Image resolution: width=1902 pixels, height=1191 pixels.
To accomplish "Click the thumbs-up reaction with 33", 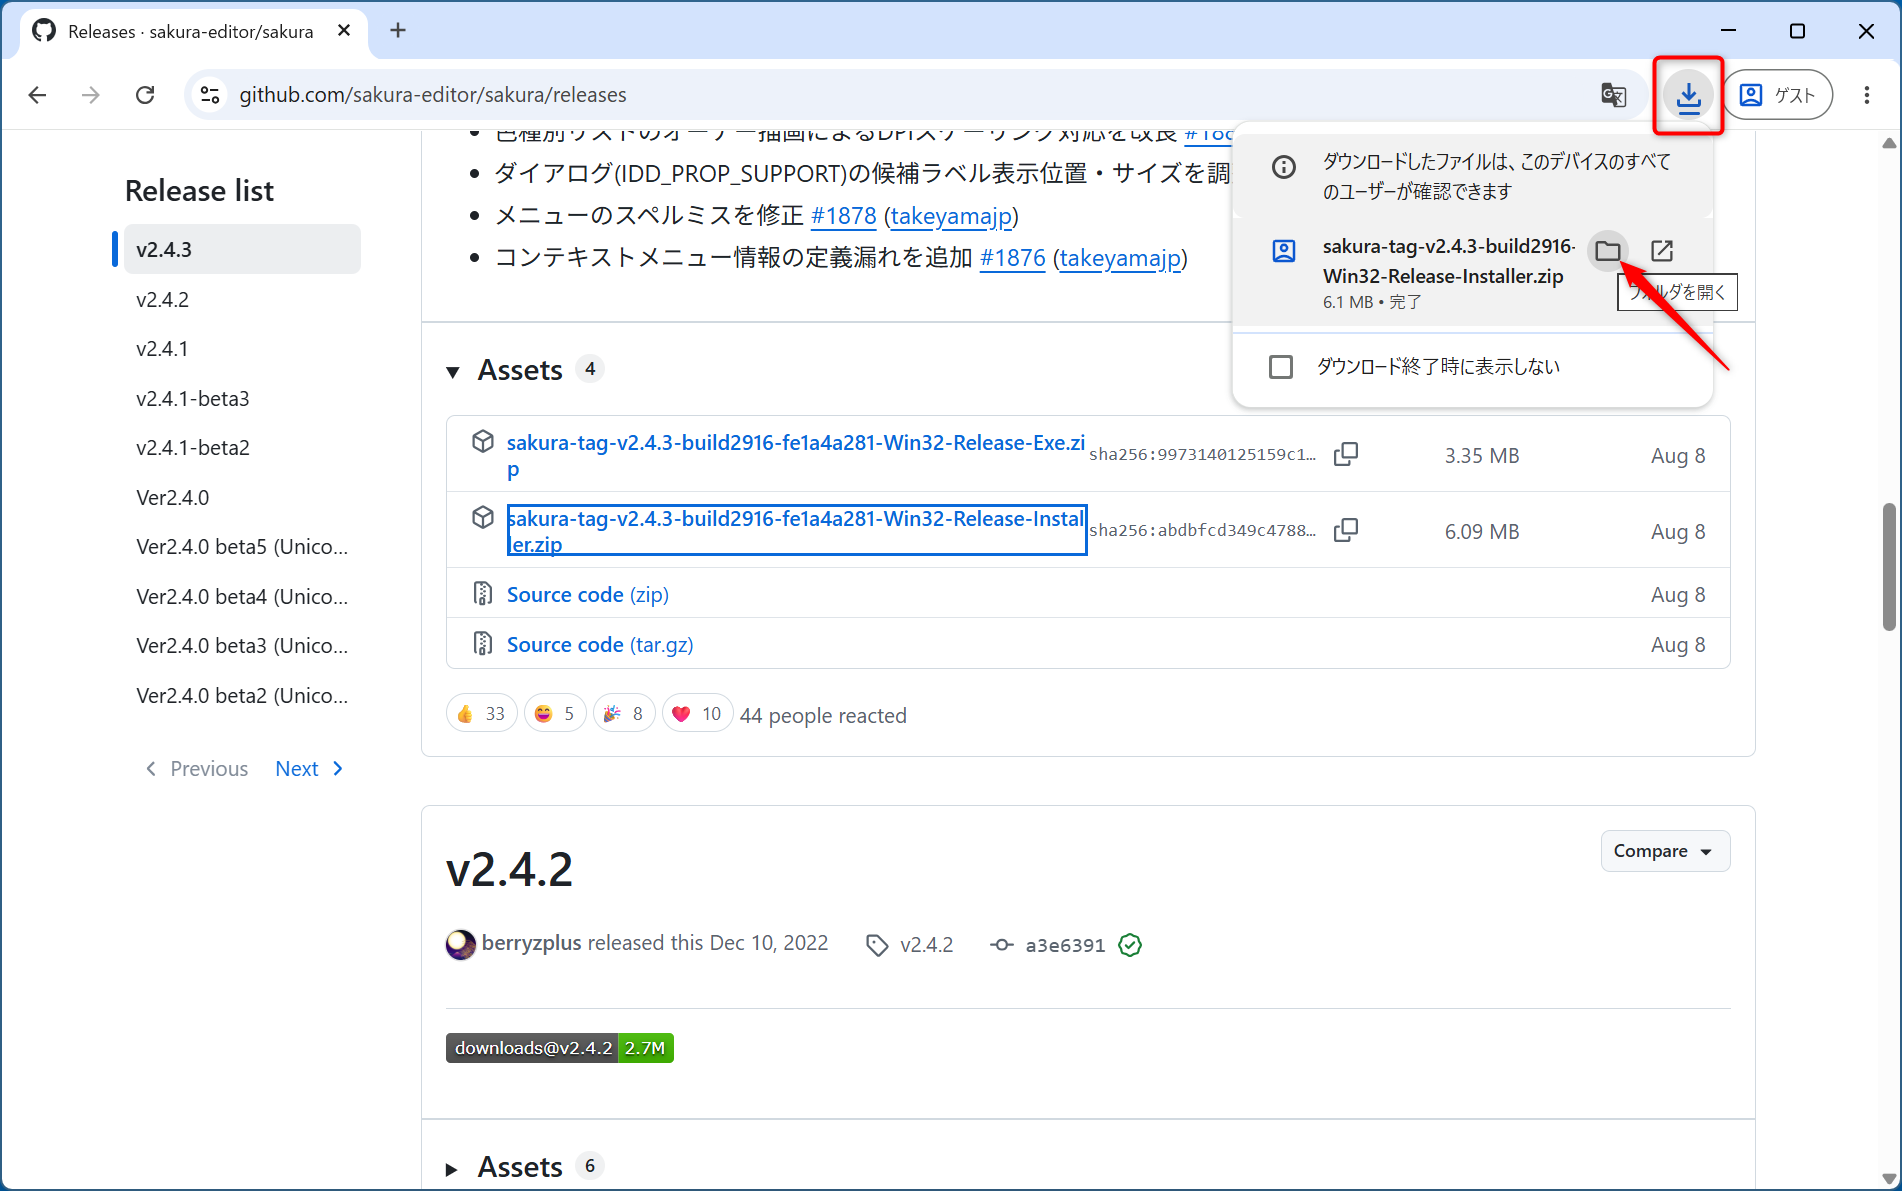I will tap(481, 714).
